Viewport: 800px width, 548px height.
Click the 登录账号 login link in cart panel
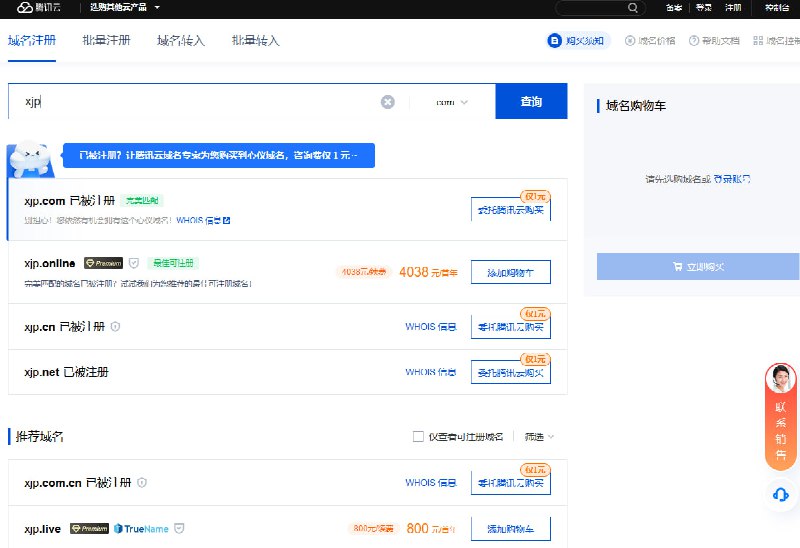pyautogui.click(x=732, y=179)
